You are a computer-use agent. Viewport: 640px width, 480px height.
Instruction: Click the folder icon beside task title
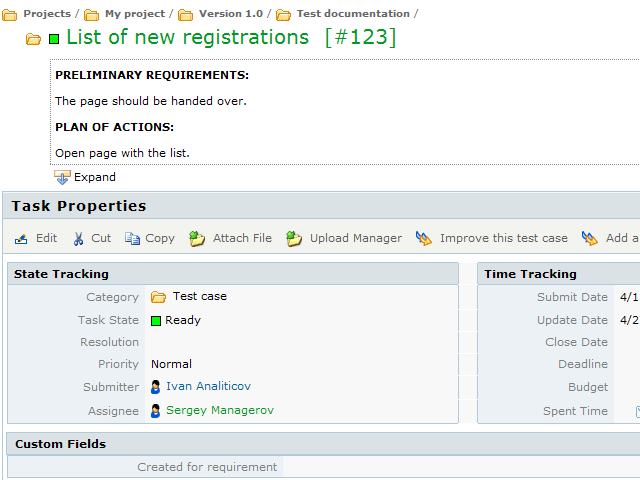click(x=34, y=39)
